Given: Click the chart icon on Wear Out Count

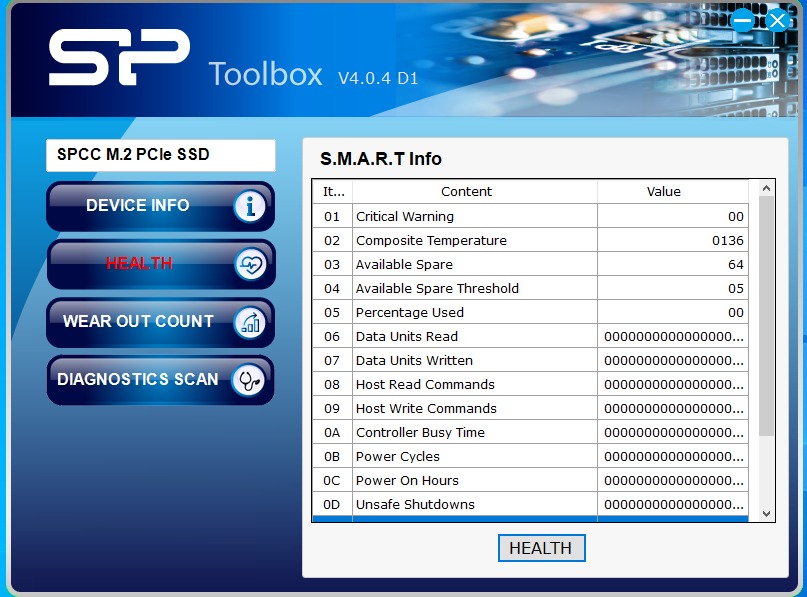Looking at the screenshot, I should [250, 323].
